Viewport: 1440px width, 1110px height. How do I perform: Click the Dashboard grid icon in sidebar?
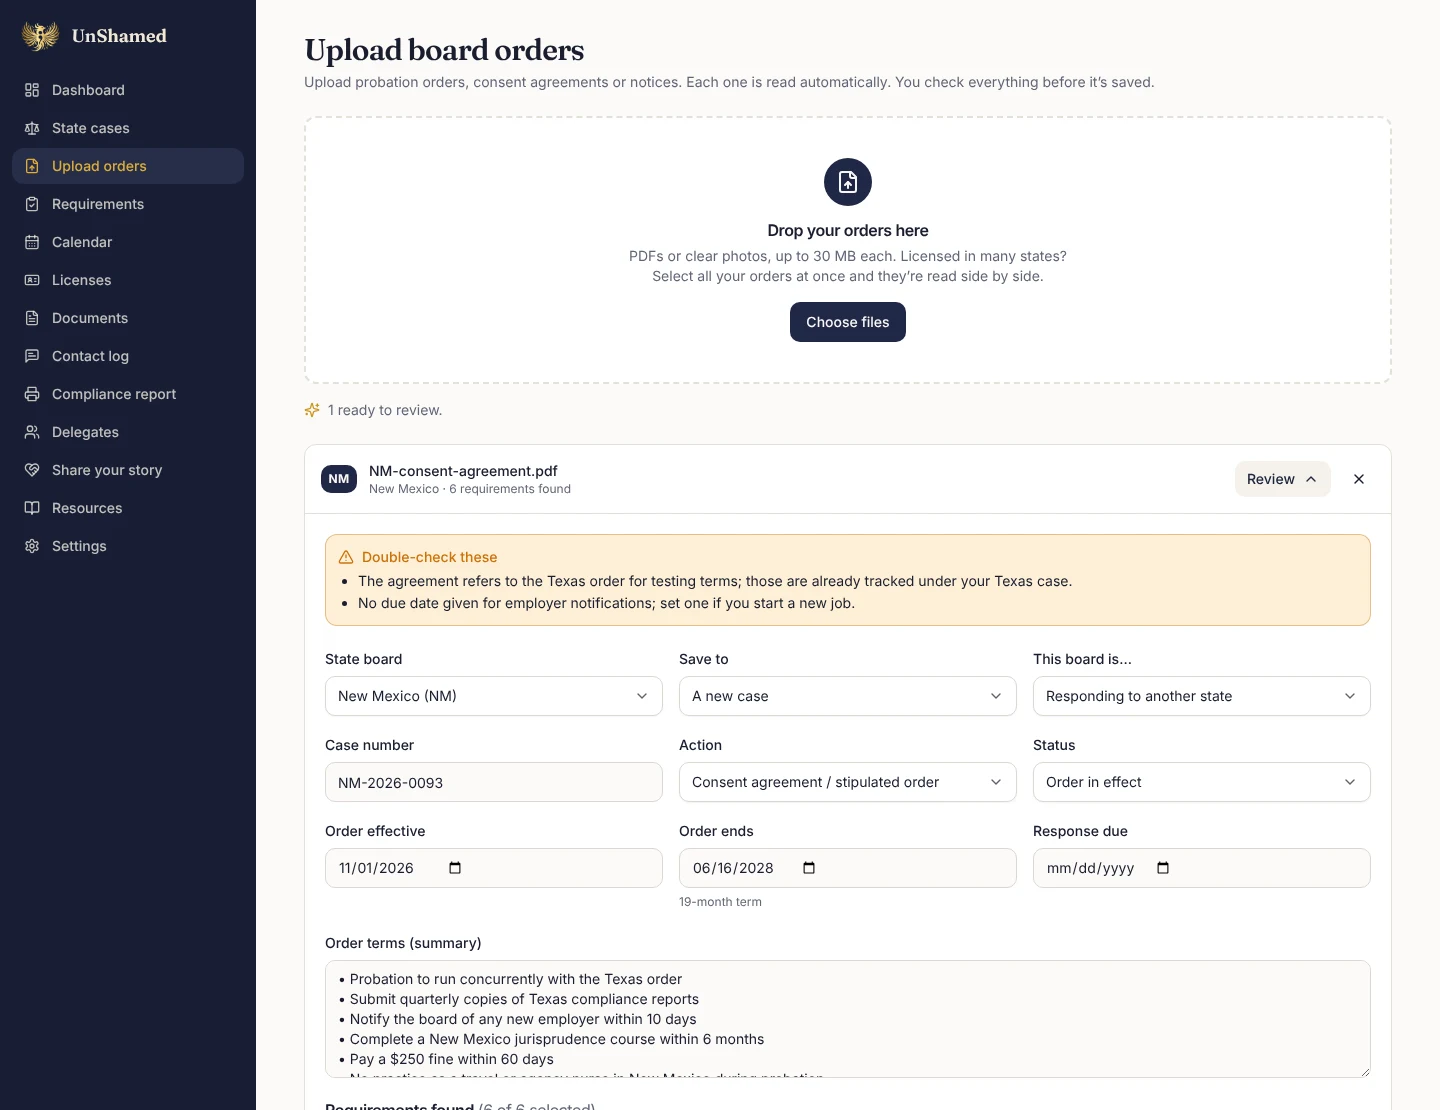[x=32, y=90]
